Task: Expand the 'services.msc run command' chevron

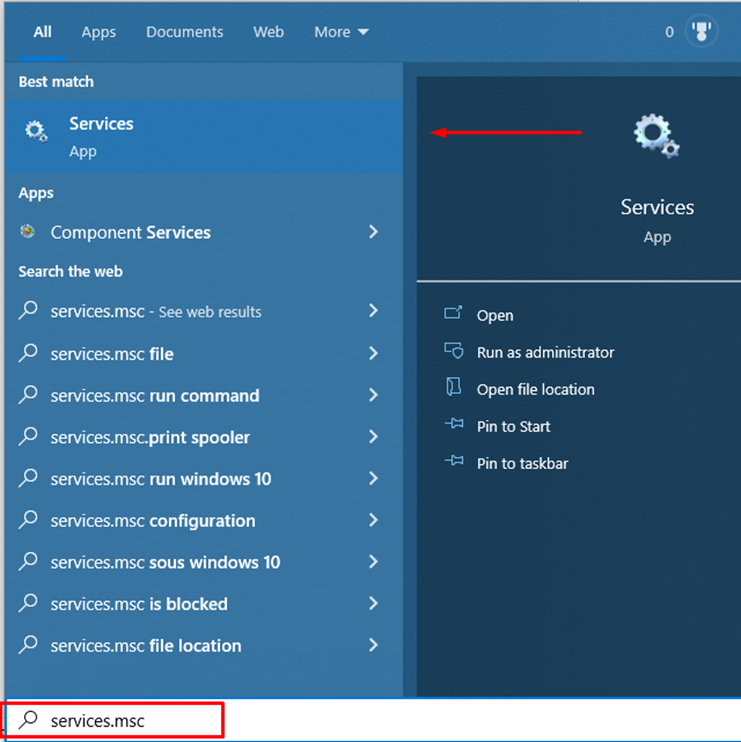Action: click(373, 395)
